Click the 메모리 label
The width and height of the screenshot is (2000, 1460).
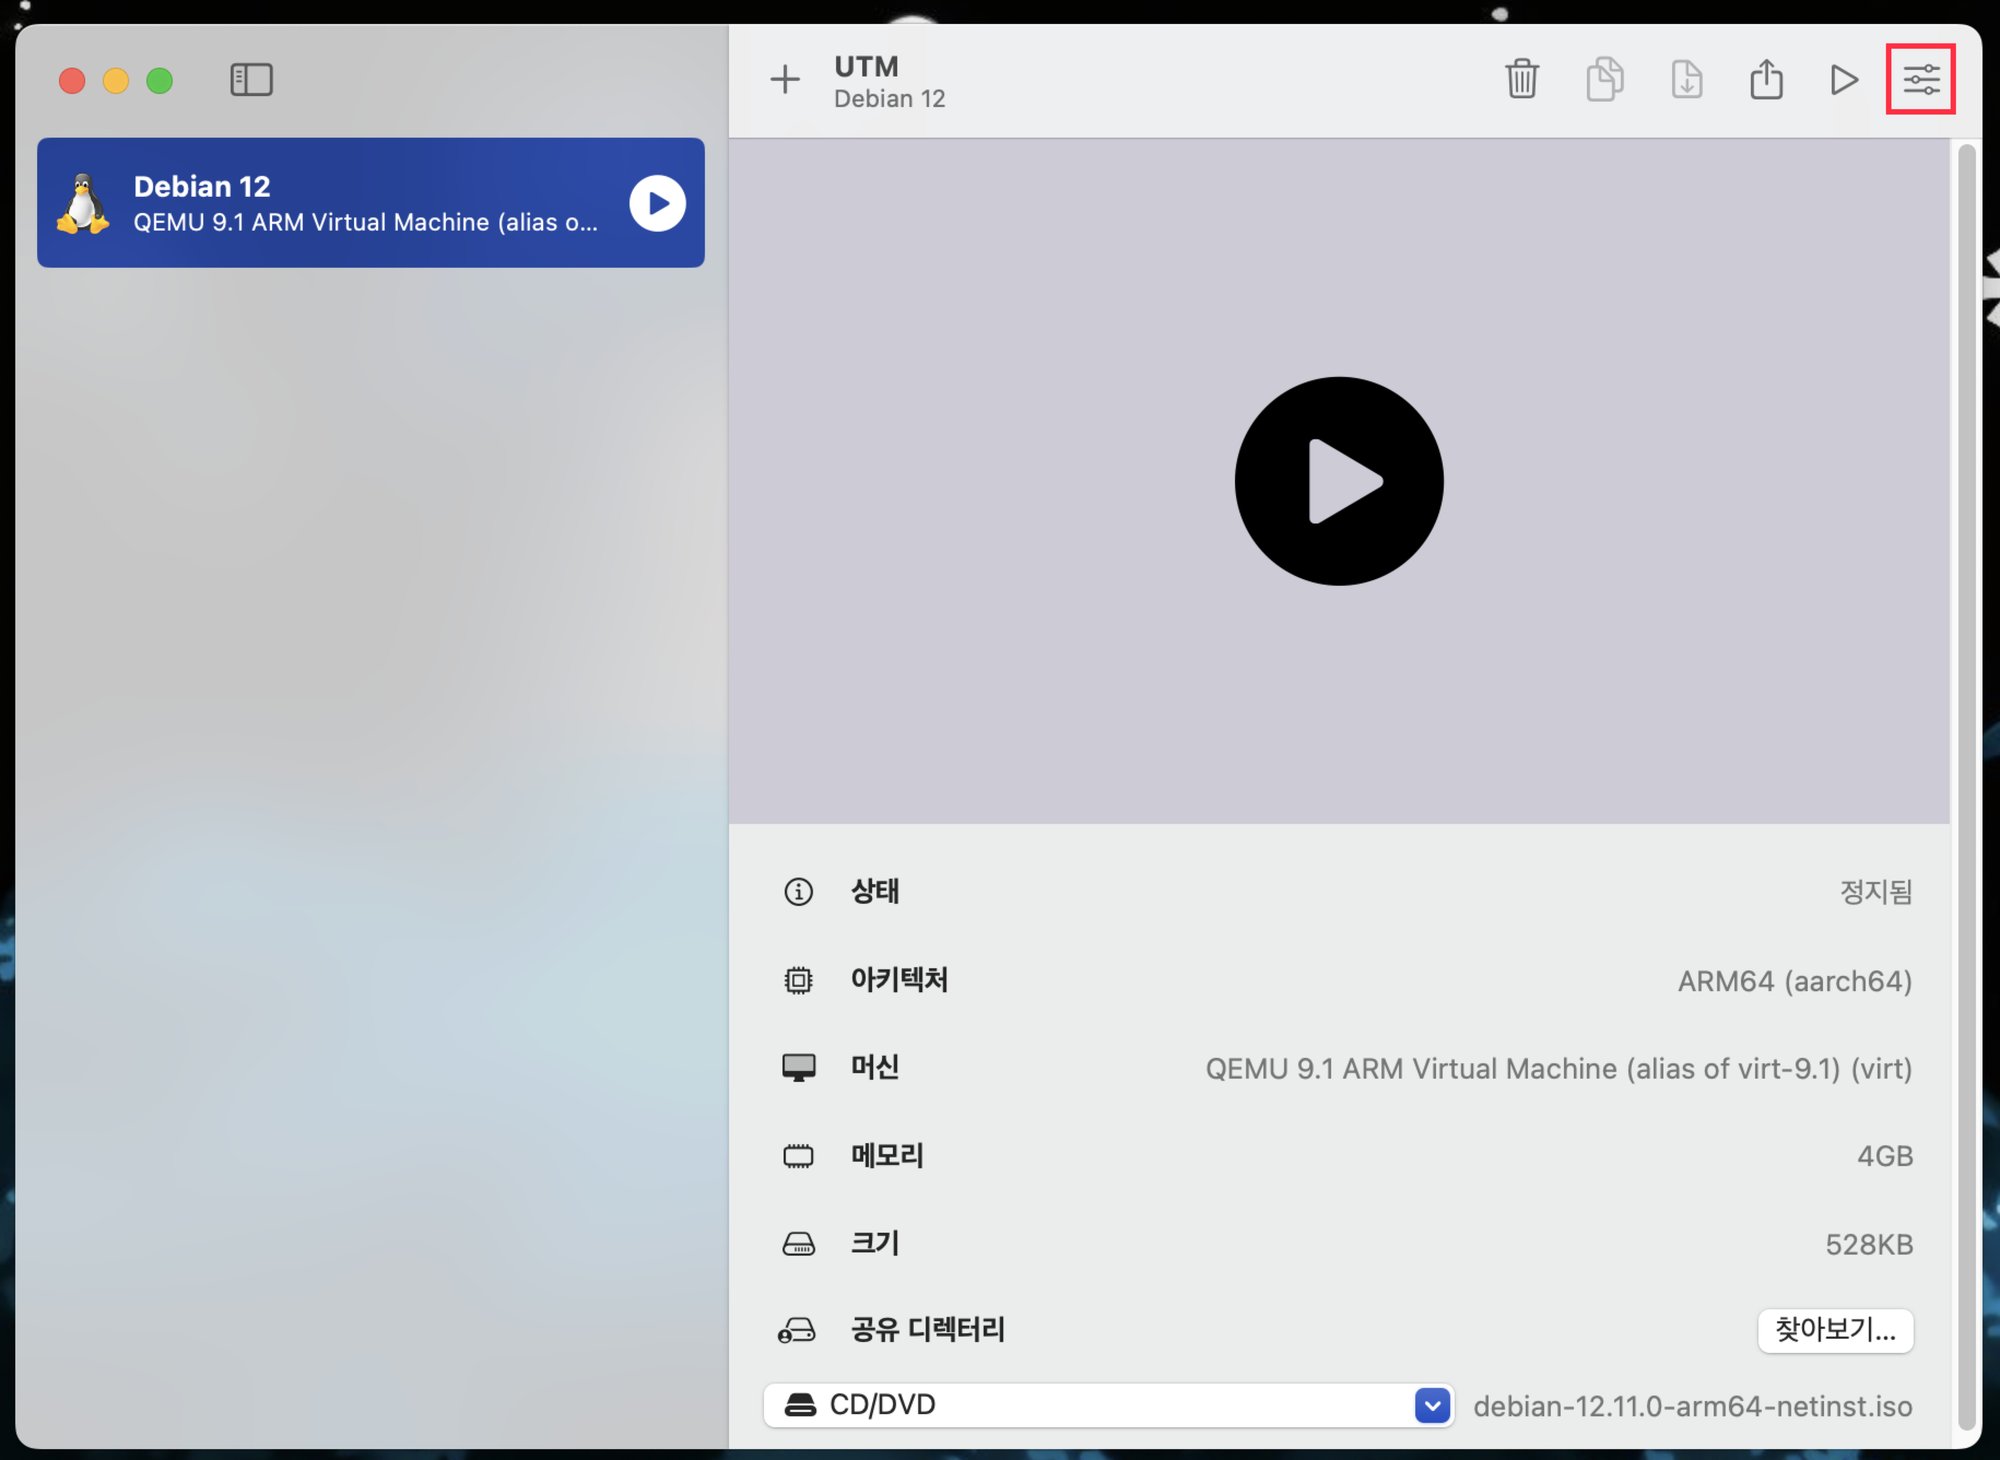click(x=887, y=1156)
